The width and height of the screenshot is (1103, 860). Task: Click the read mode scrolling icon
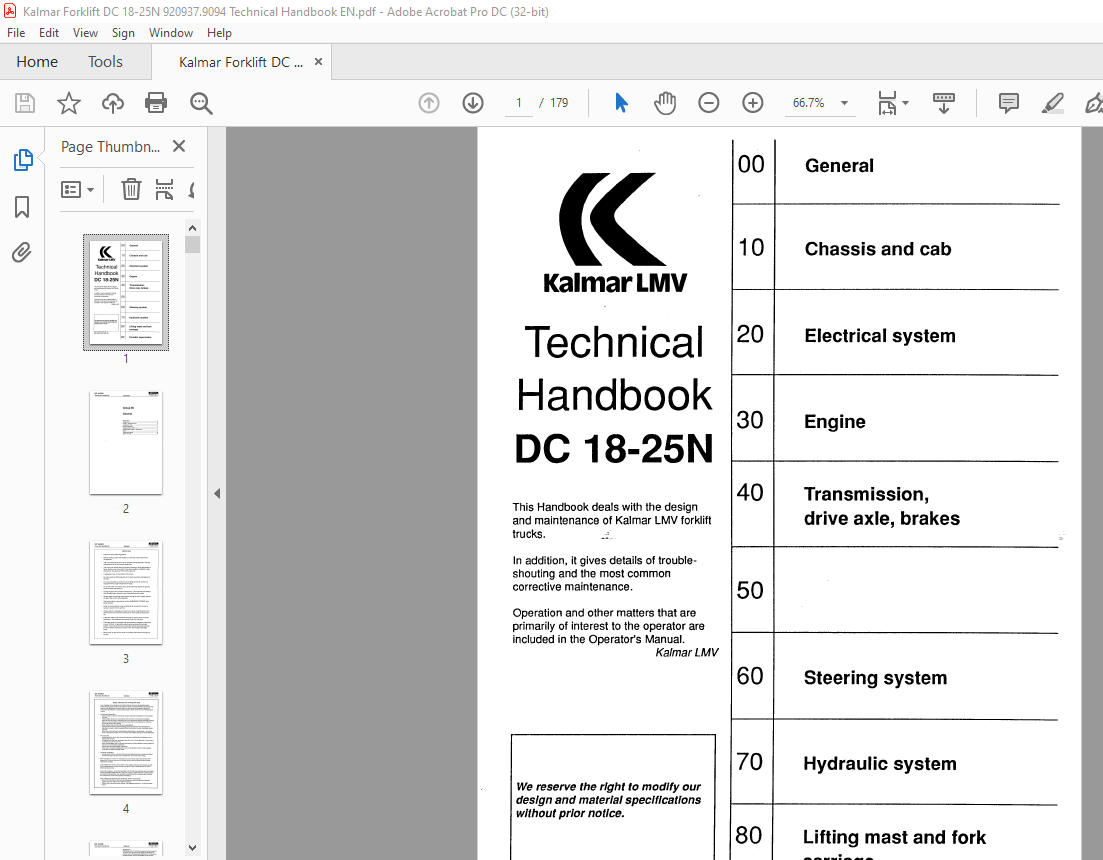tap(943, 103)
